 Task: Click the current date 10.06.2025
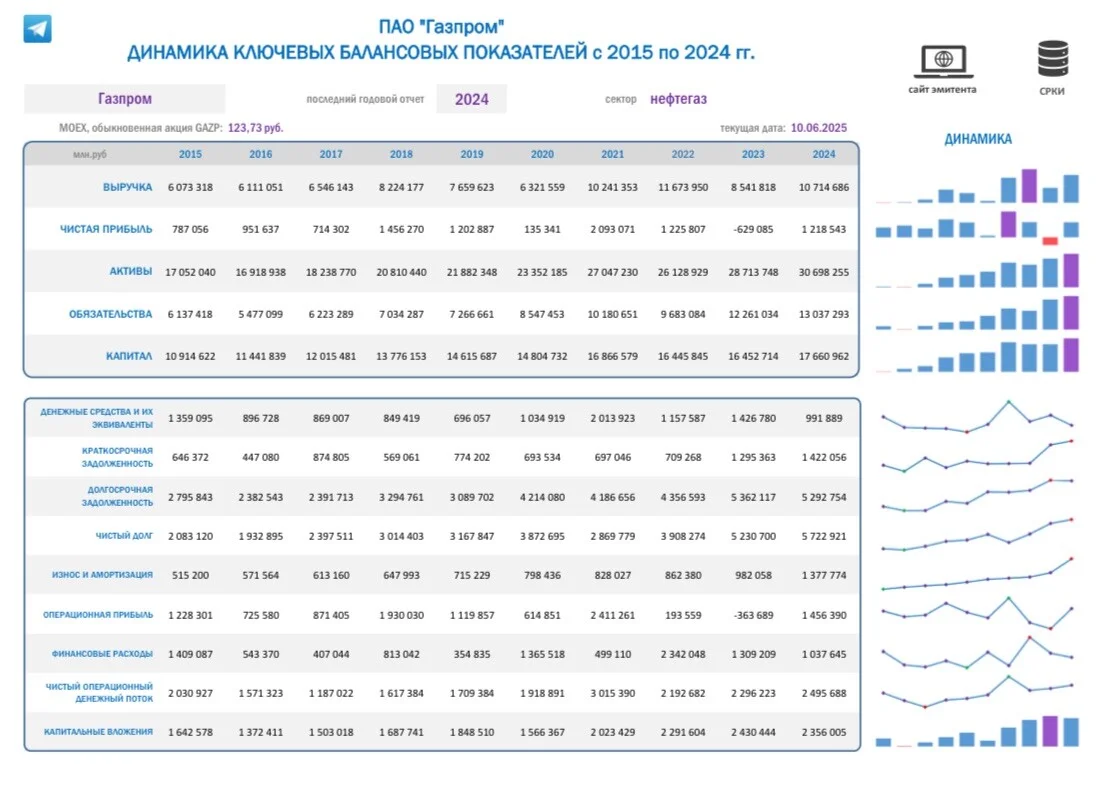point(818,128)
